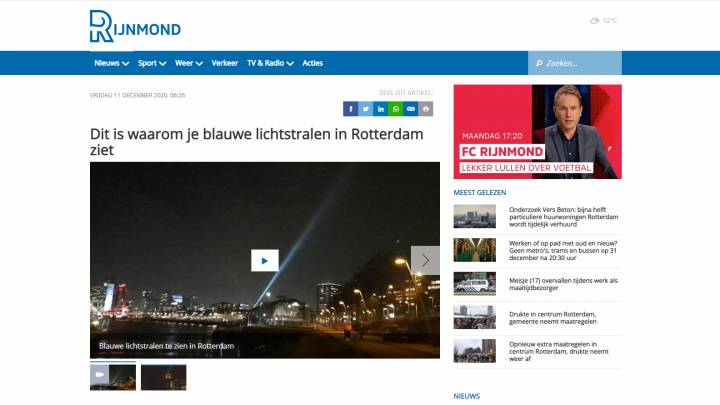Screen dimensions: 720x405
Task: Share article on LinkedIn
Action: (380, 109)
